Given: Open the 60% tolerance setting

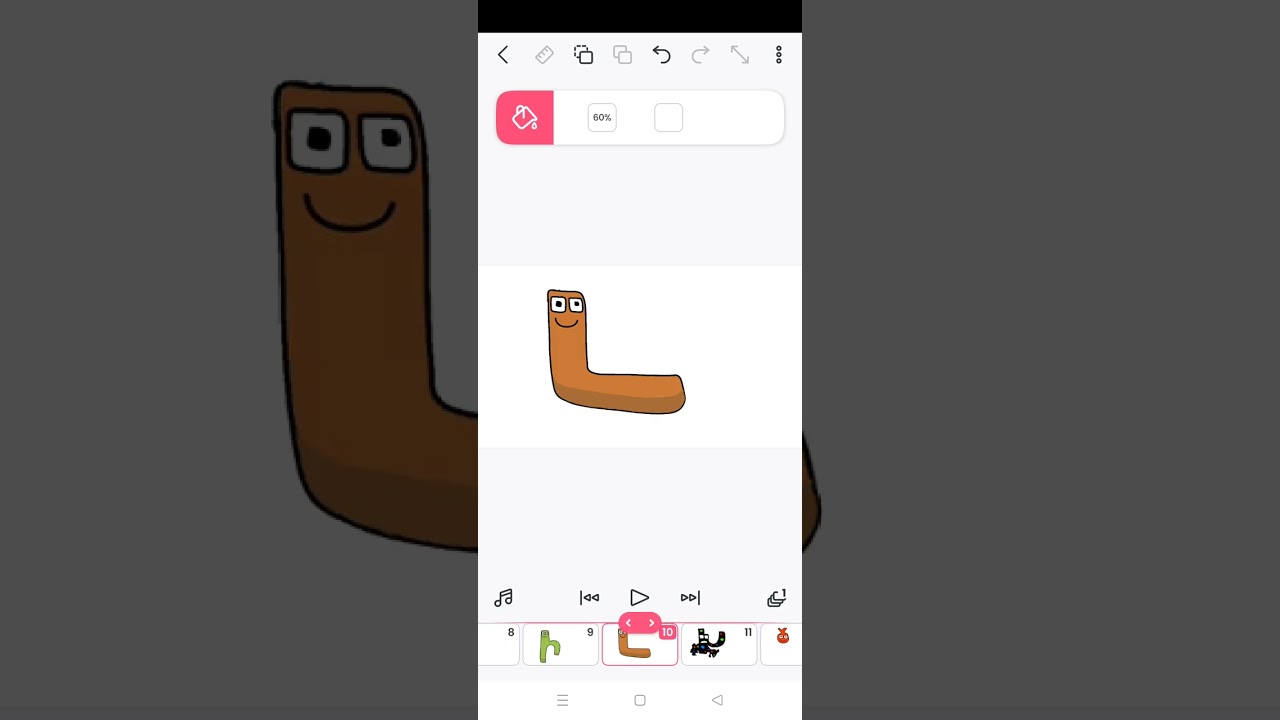Looking at the screenshot, I should [x=602, y=118].
